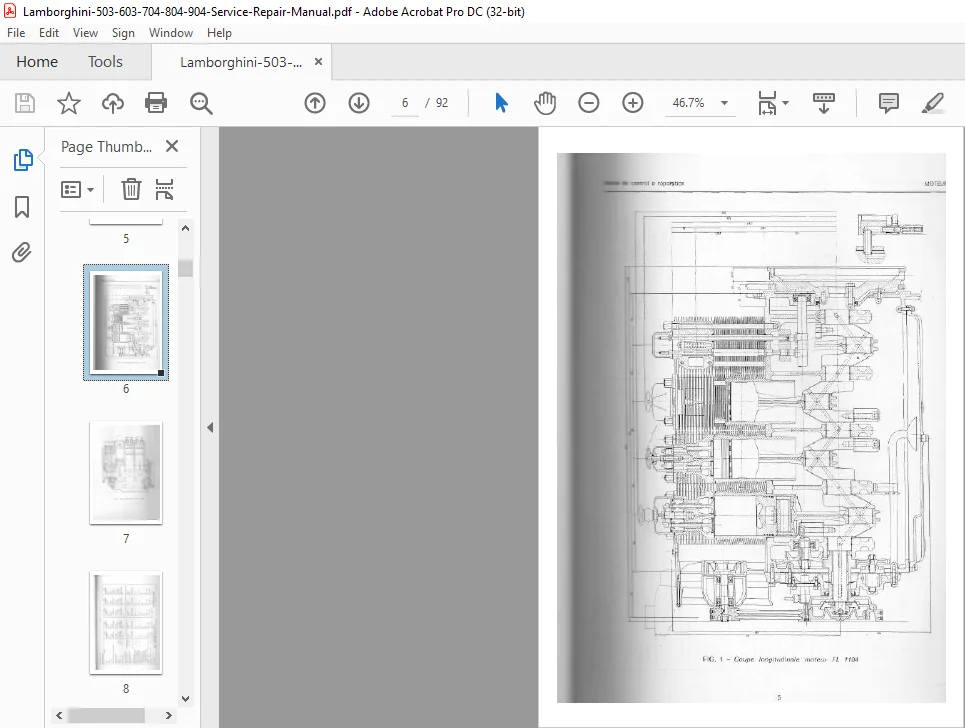965x728 pixels.
Task: Select the page 6 thumbnail
Action: click(126, 322)
